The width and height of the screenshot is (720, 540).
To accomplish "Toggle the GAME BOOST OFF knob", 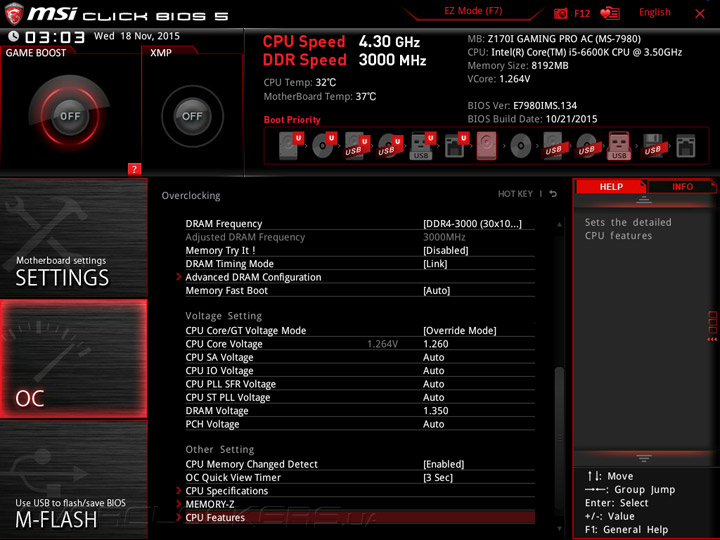I will [70, 116].
